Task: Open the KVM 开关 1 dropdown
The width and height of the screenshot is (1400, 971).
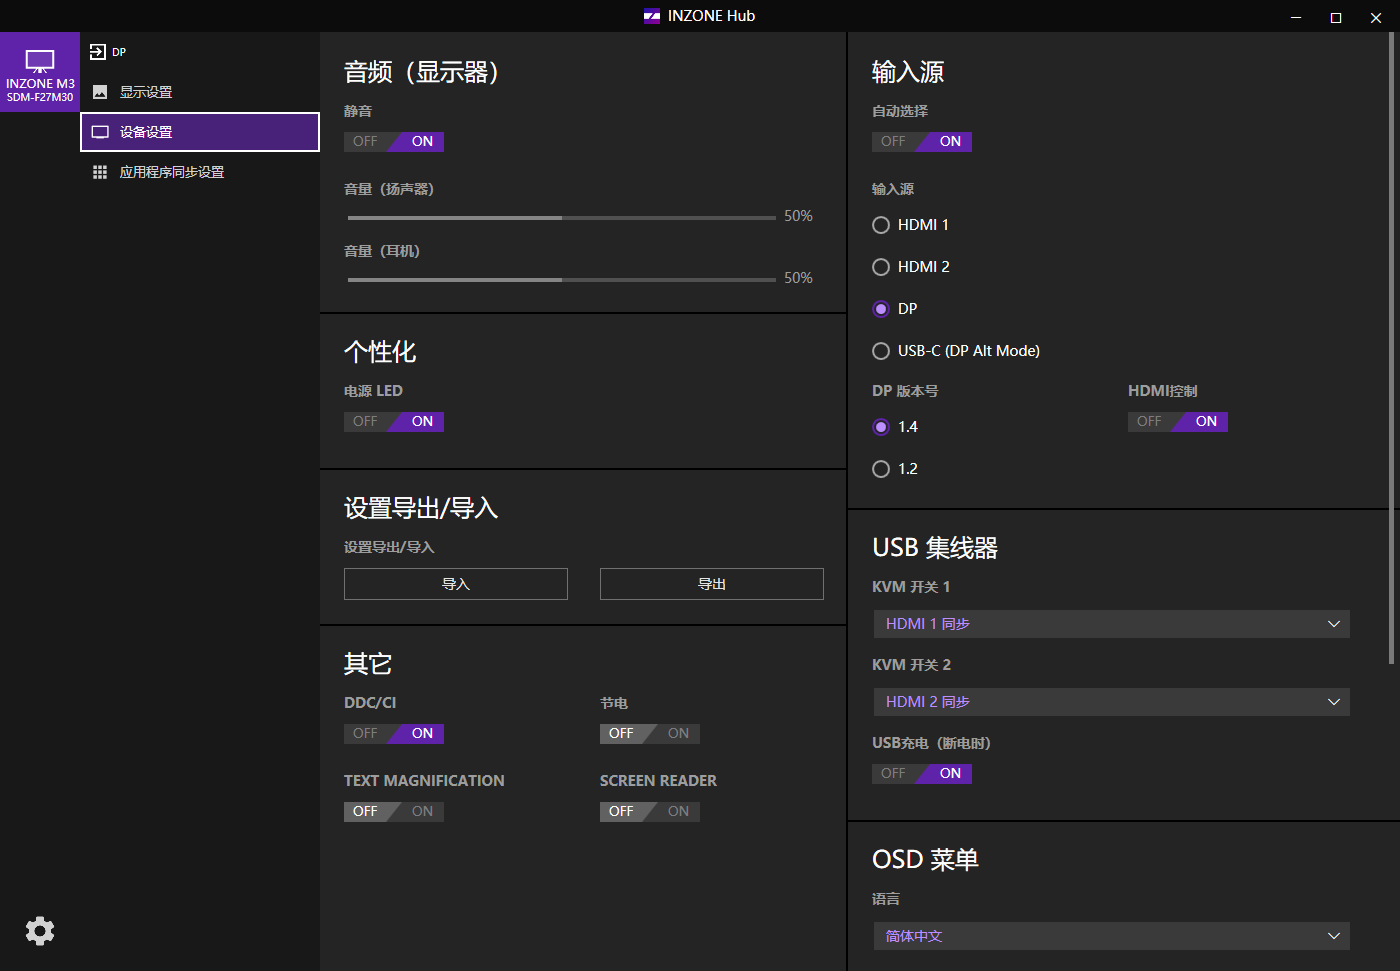Action: click(1111, 624)
